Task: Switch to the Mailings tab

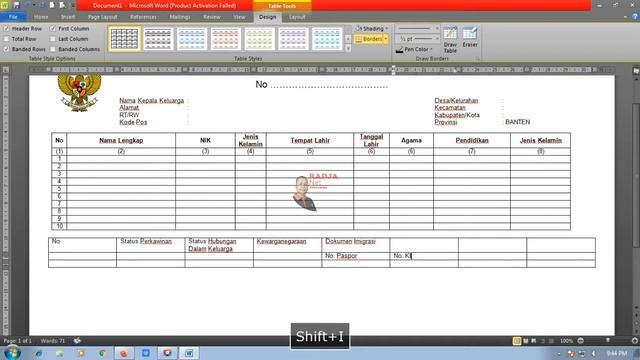Action: point(180,17)
